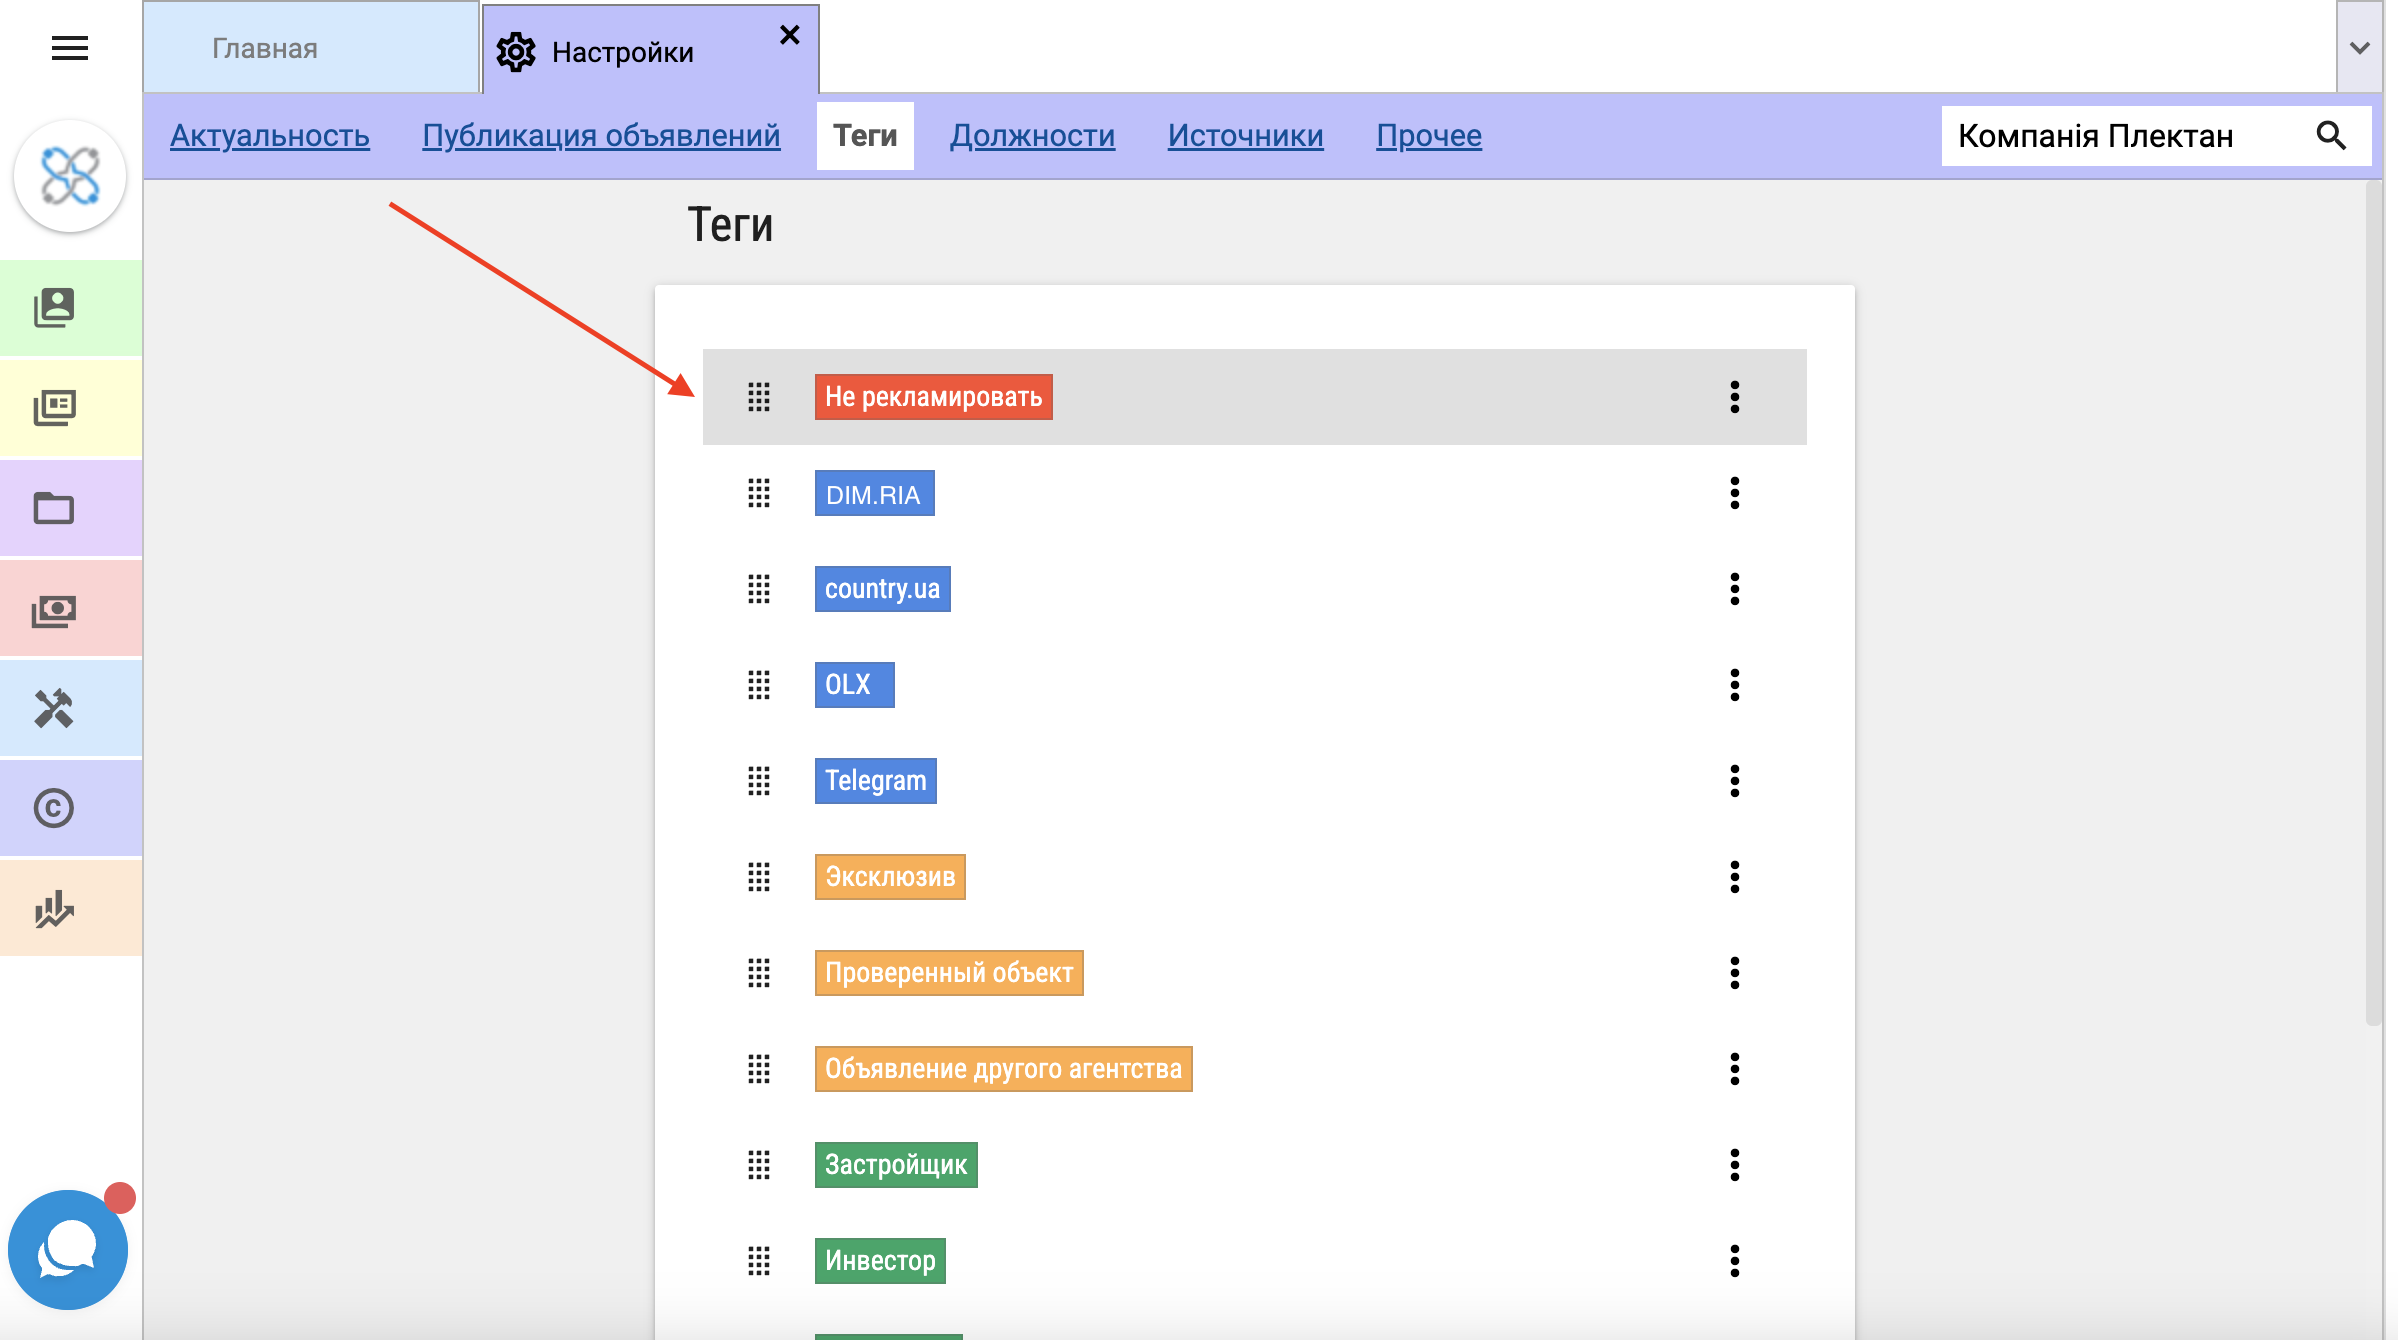Go to Должности settings section
2398x1340 pixels.
1032,136
